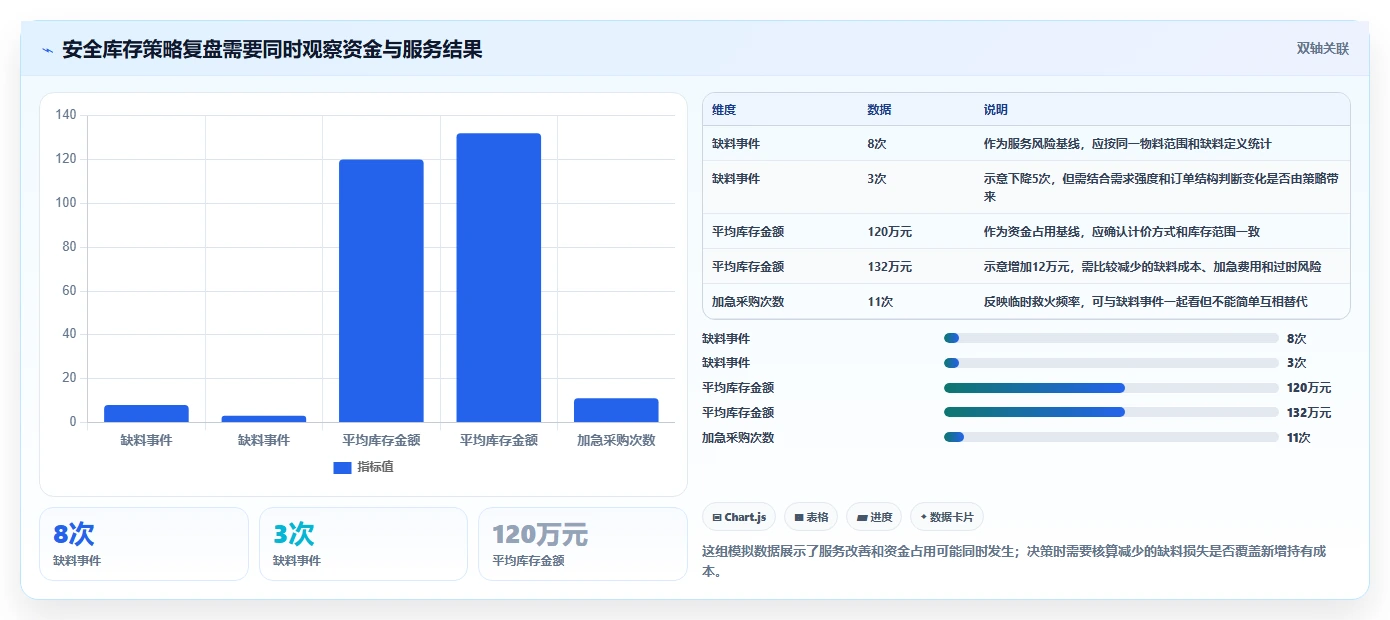Click the 数据 table column header

click(x=879, y=110)
